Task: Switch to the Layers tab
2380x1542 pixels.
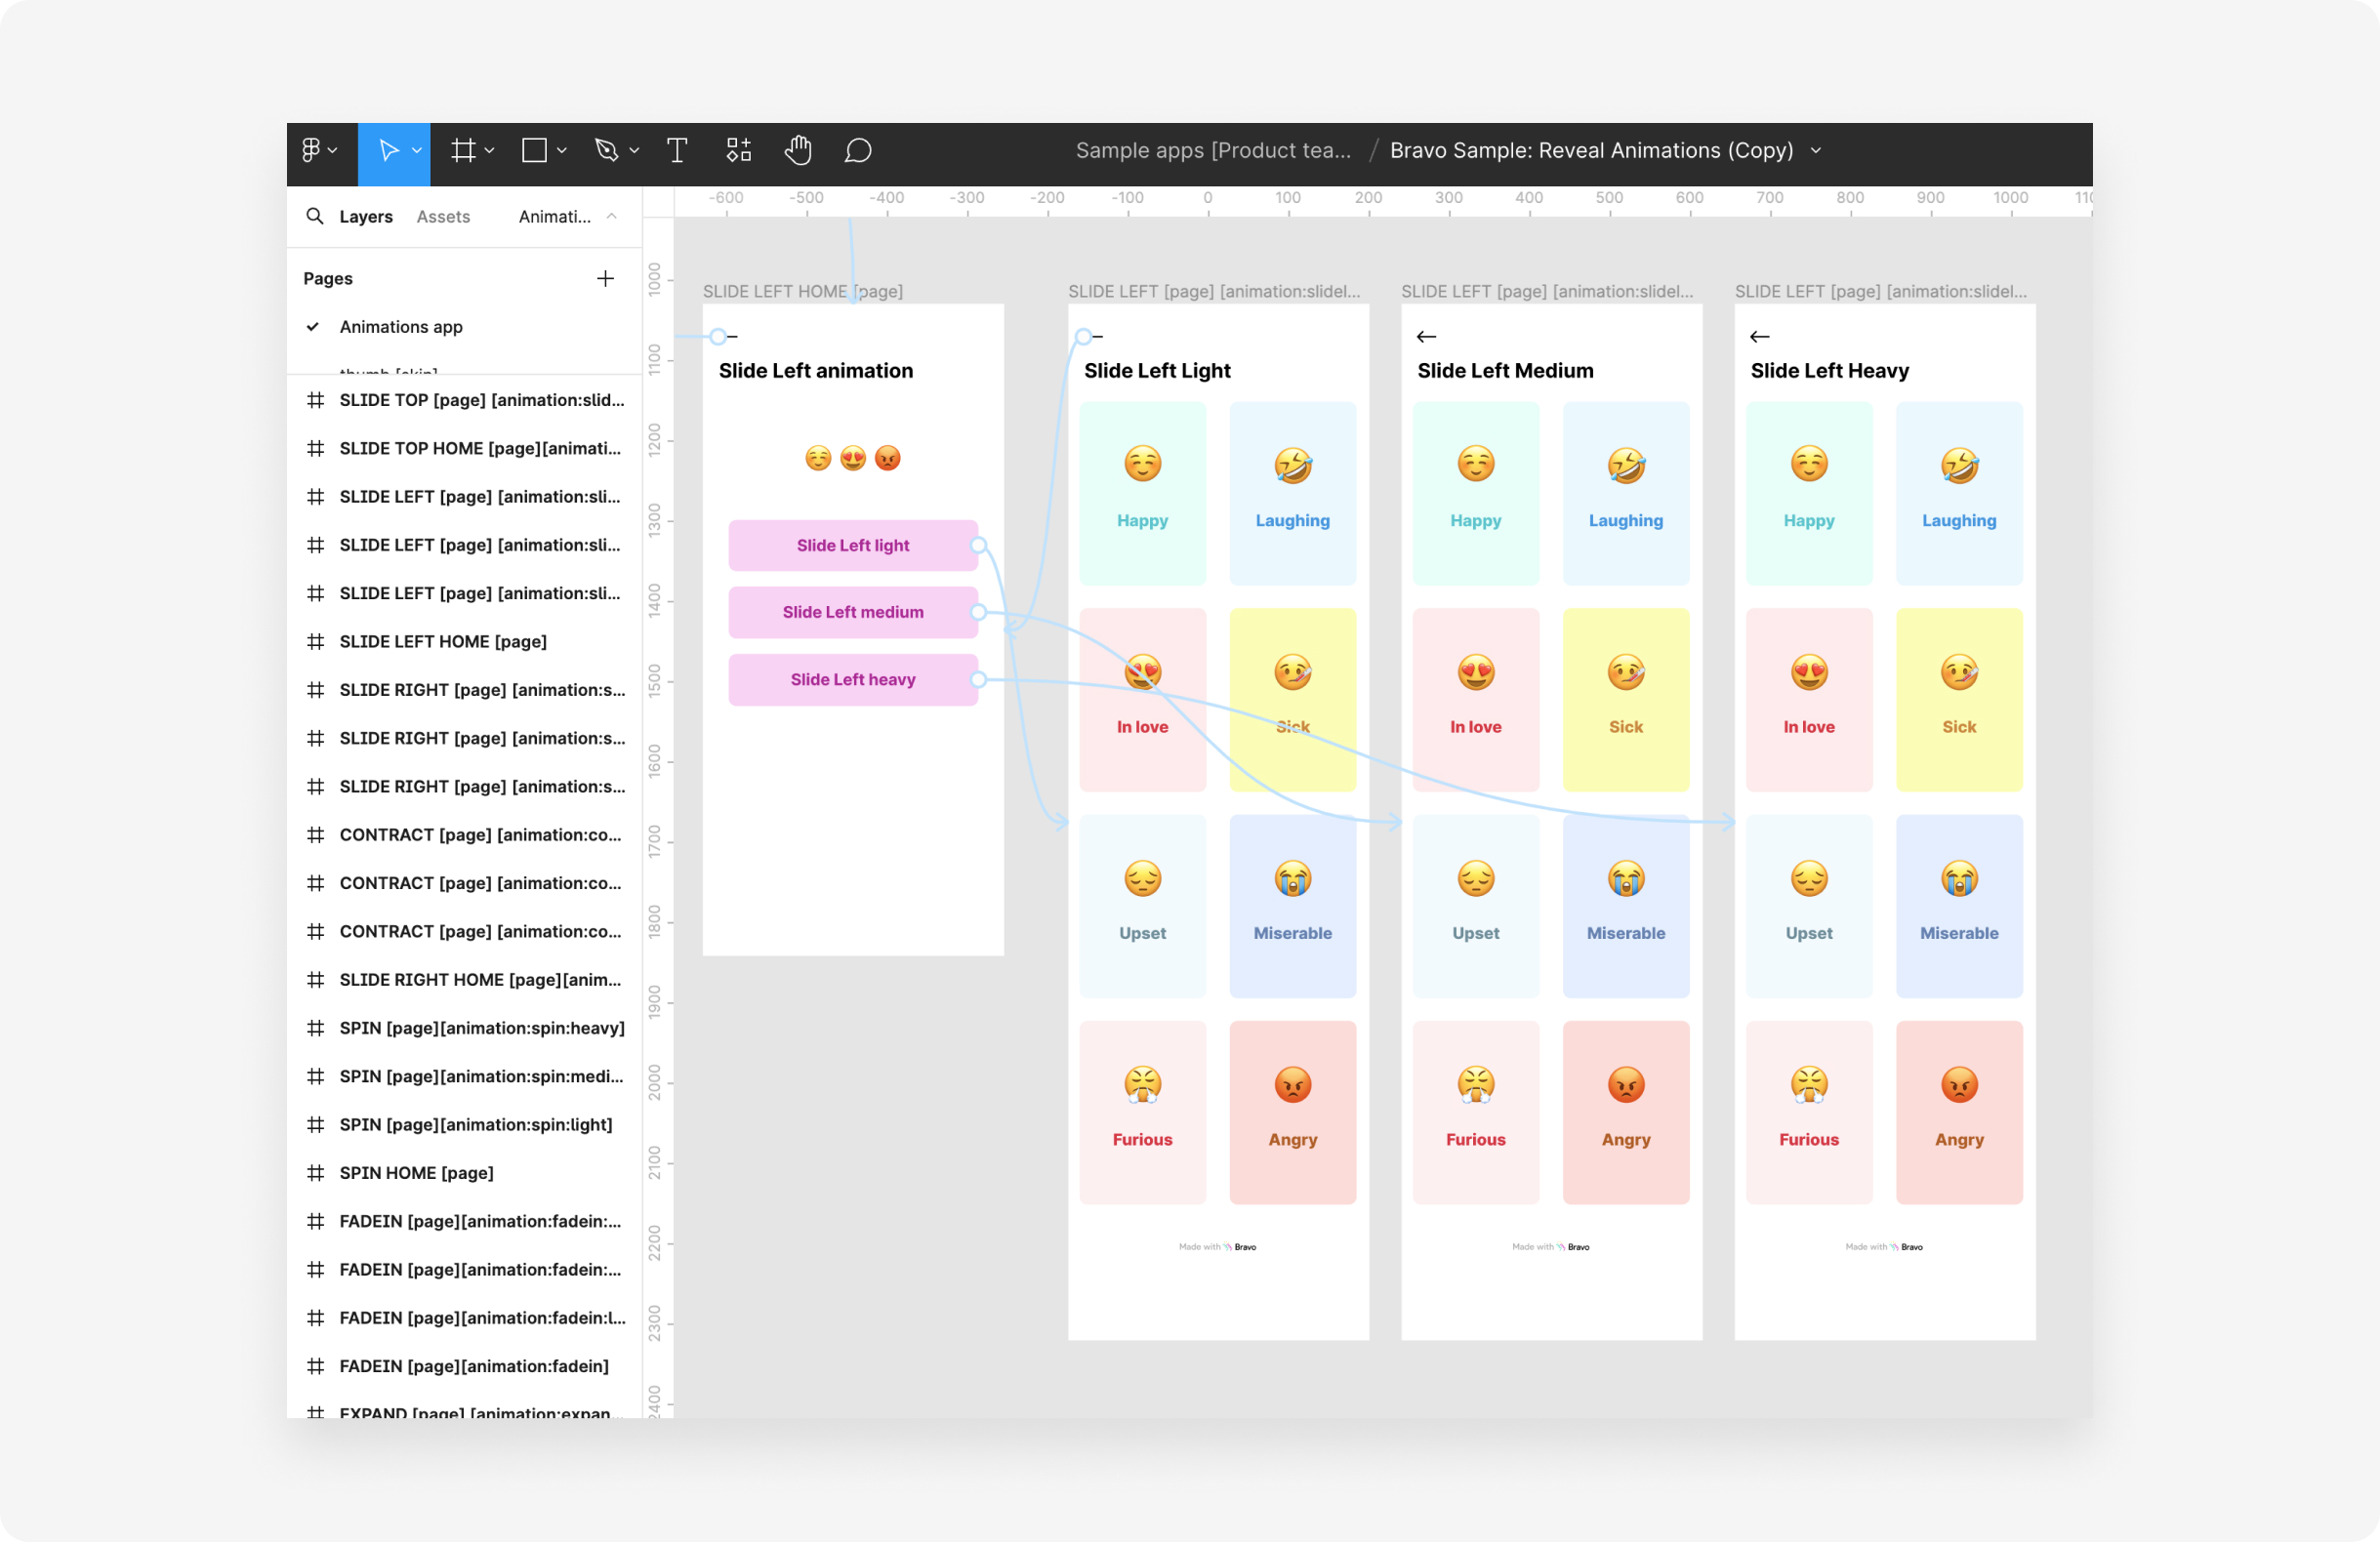Action: pos(365,216)
